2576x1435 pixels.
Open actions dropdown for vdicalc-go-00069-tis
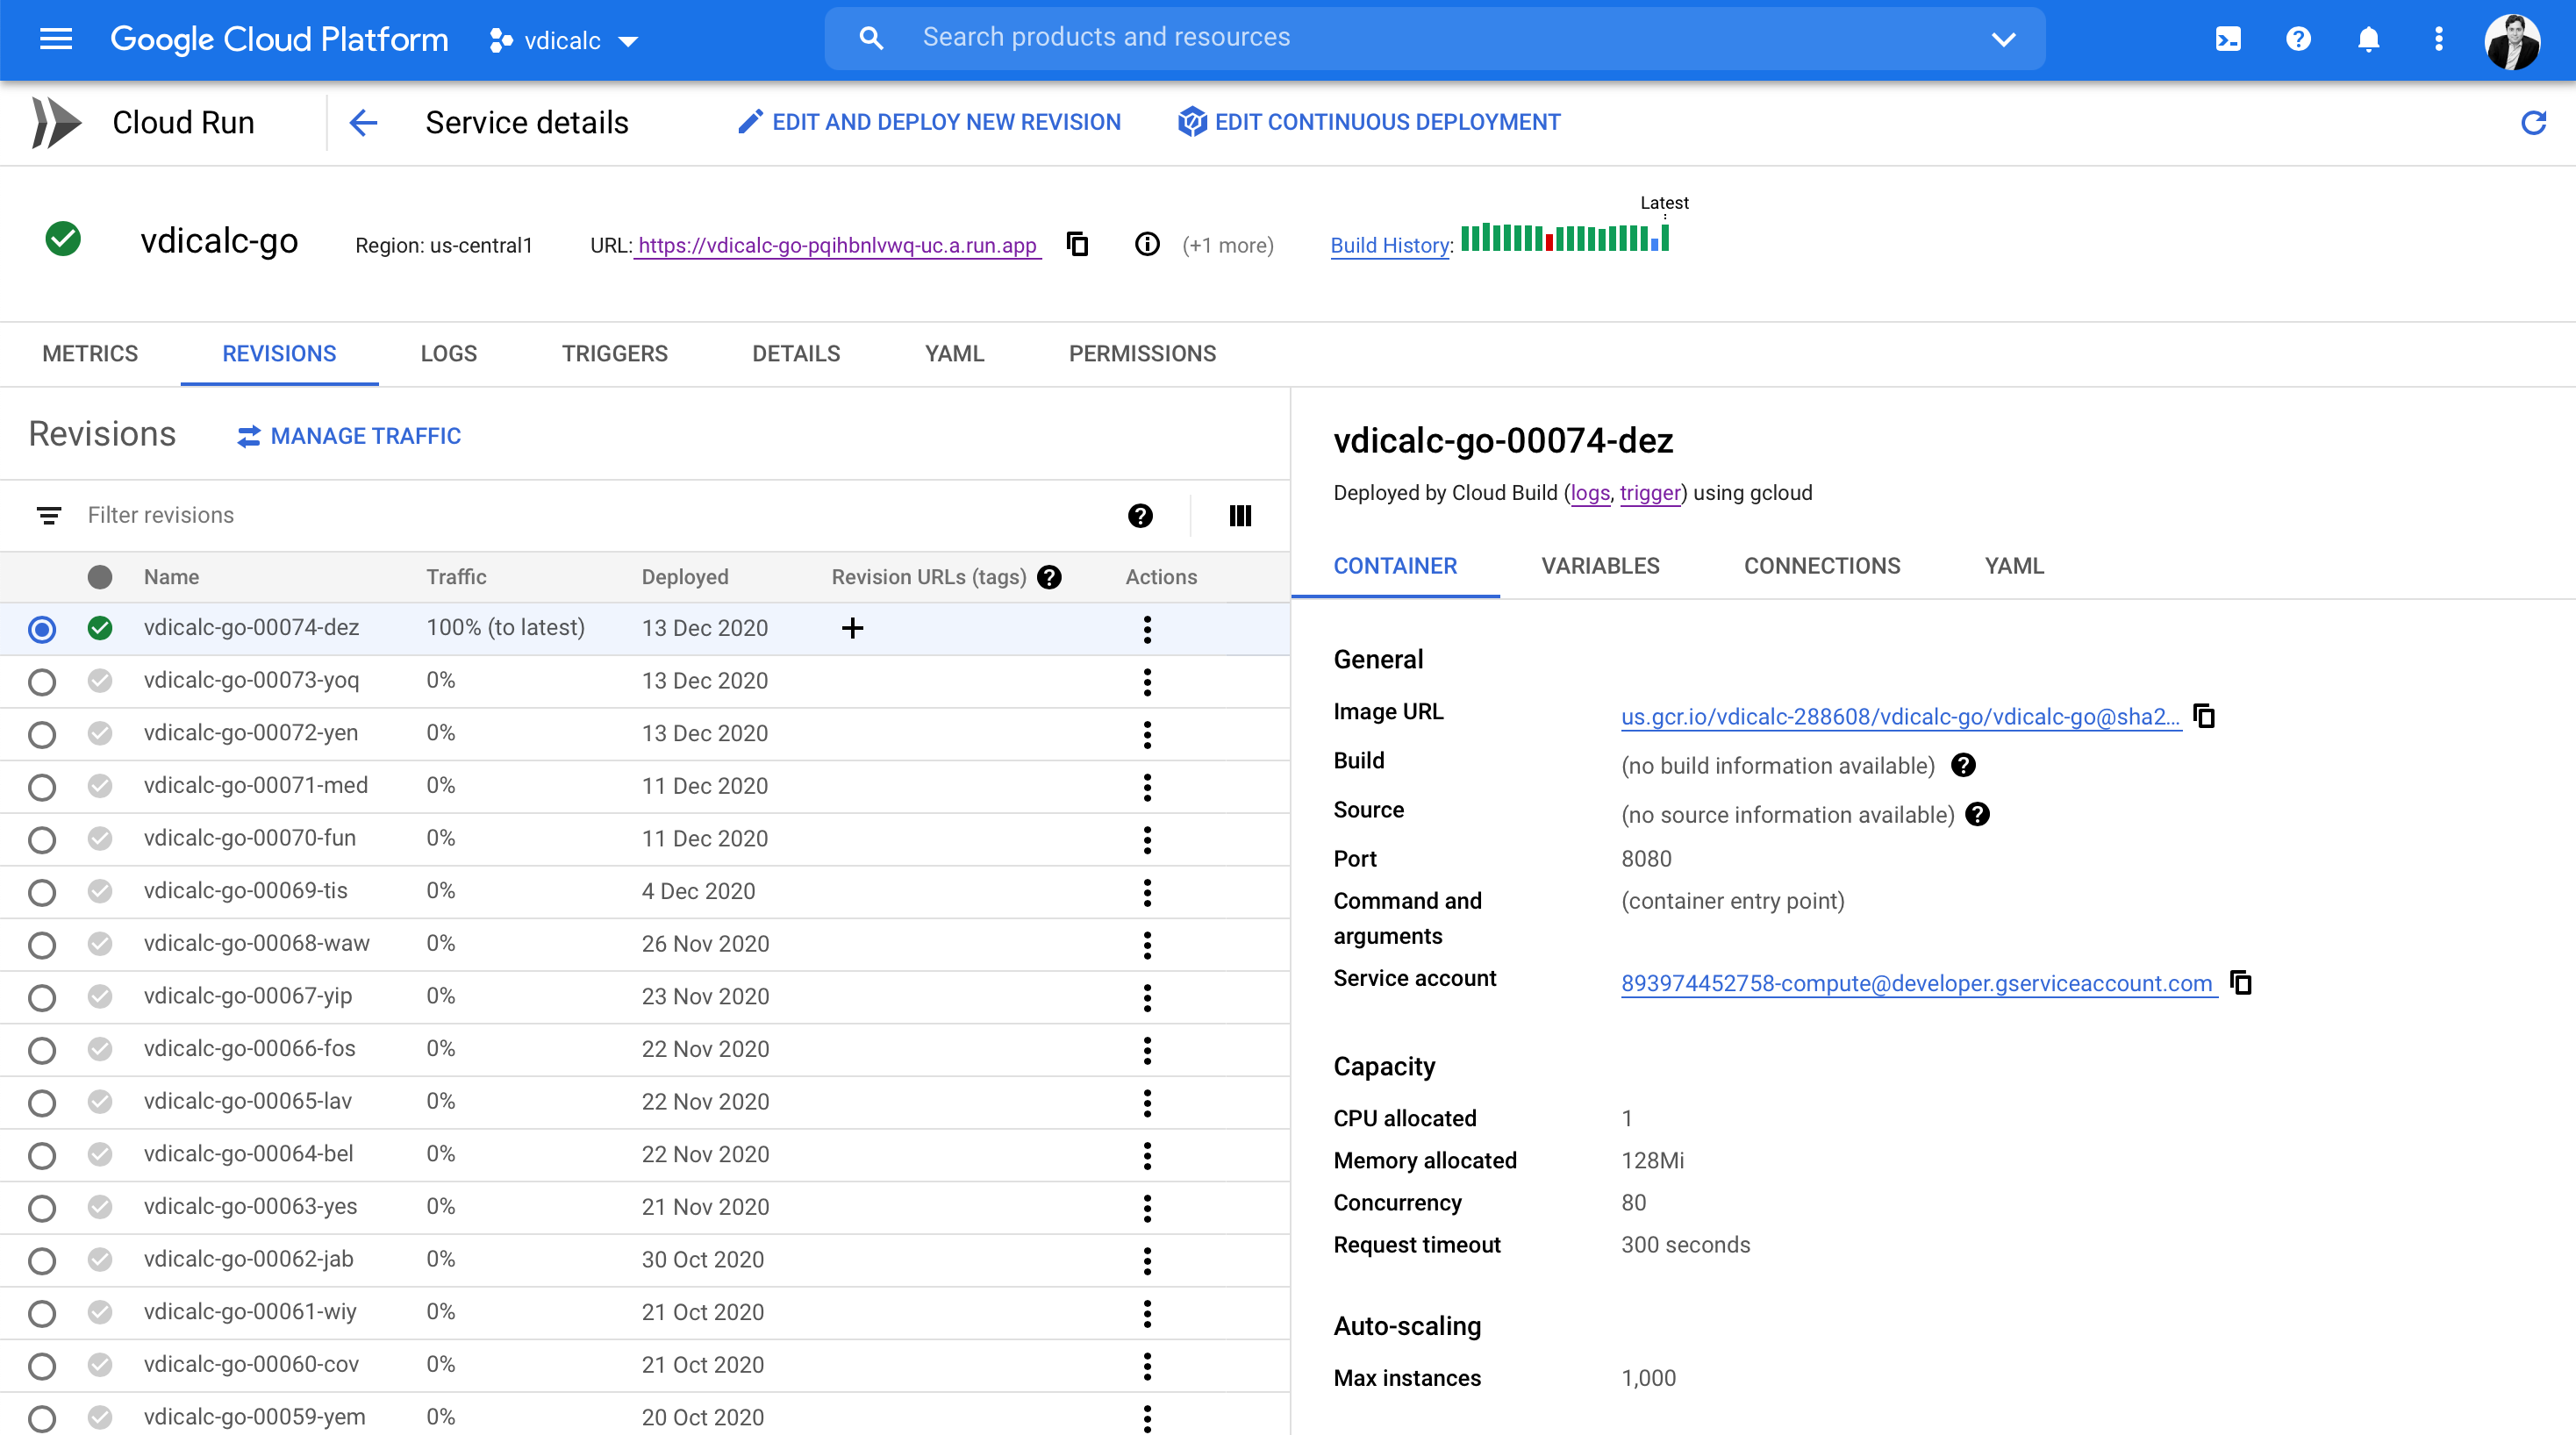click(x=1147, y=892)
